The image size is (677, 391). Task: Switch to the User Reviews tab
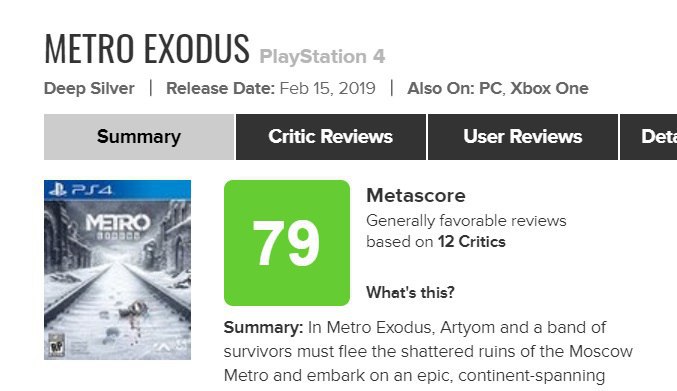(523, 137)
